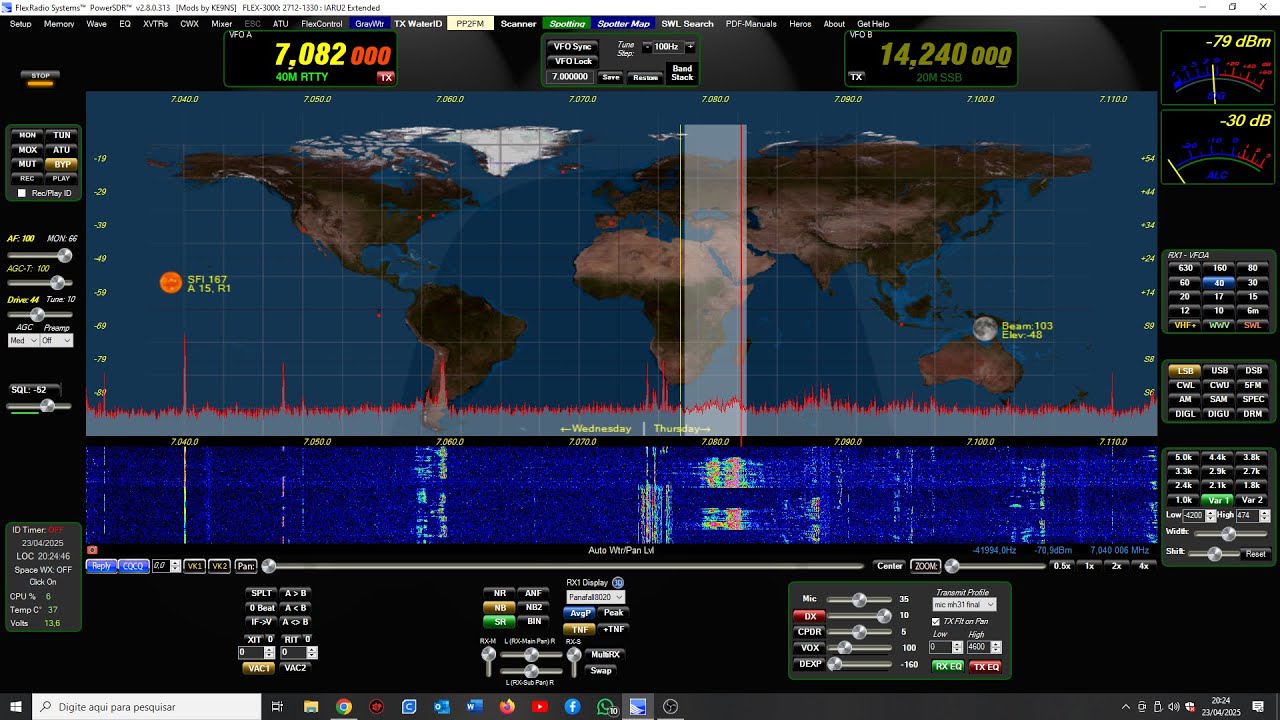This screenshot has width=1280, height=720.
Task: Open the Setup menu
Action: 20,24
